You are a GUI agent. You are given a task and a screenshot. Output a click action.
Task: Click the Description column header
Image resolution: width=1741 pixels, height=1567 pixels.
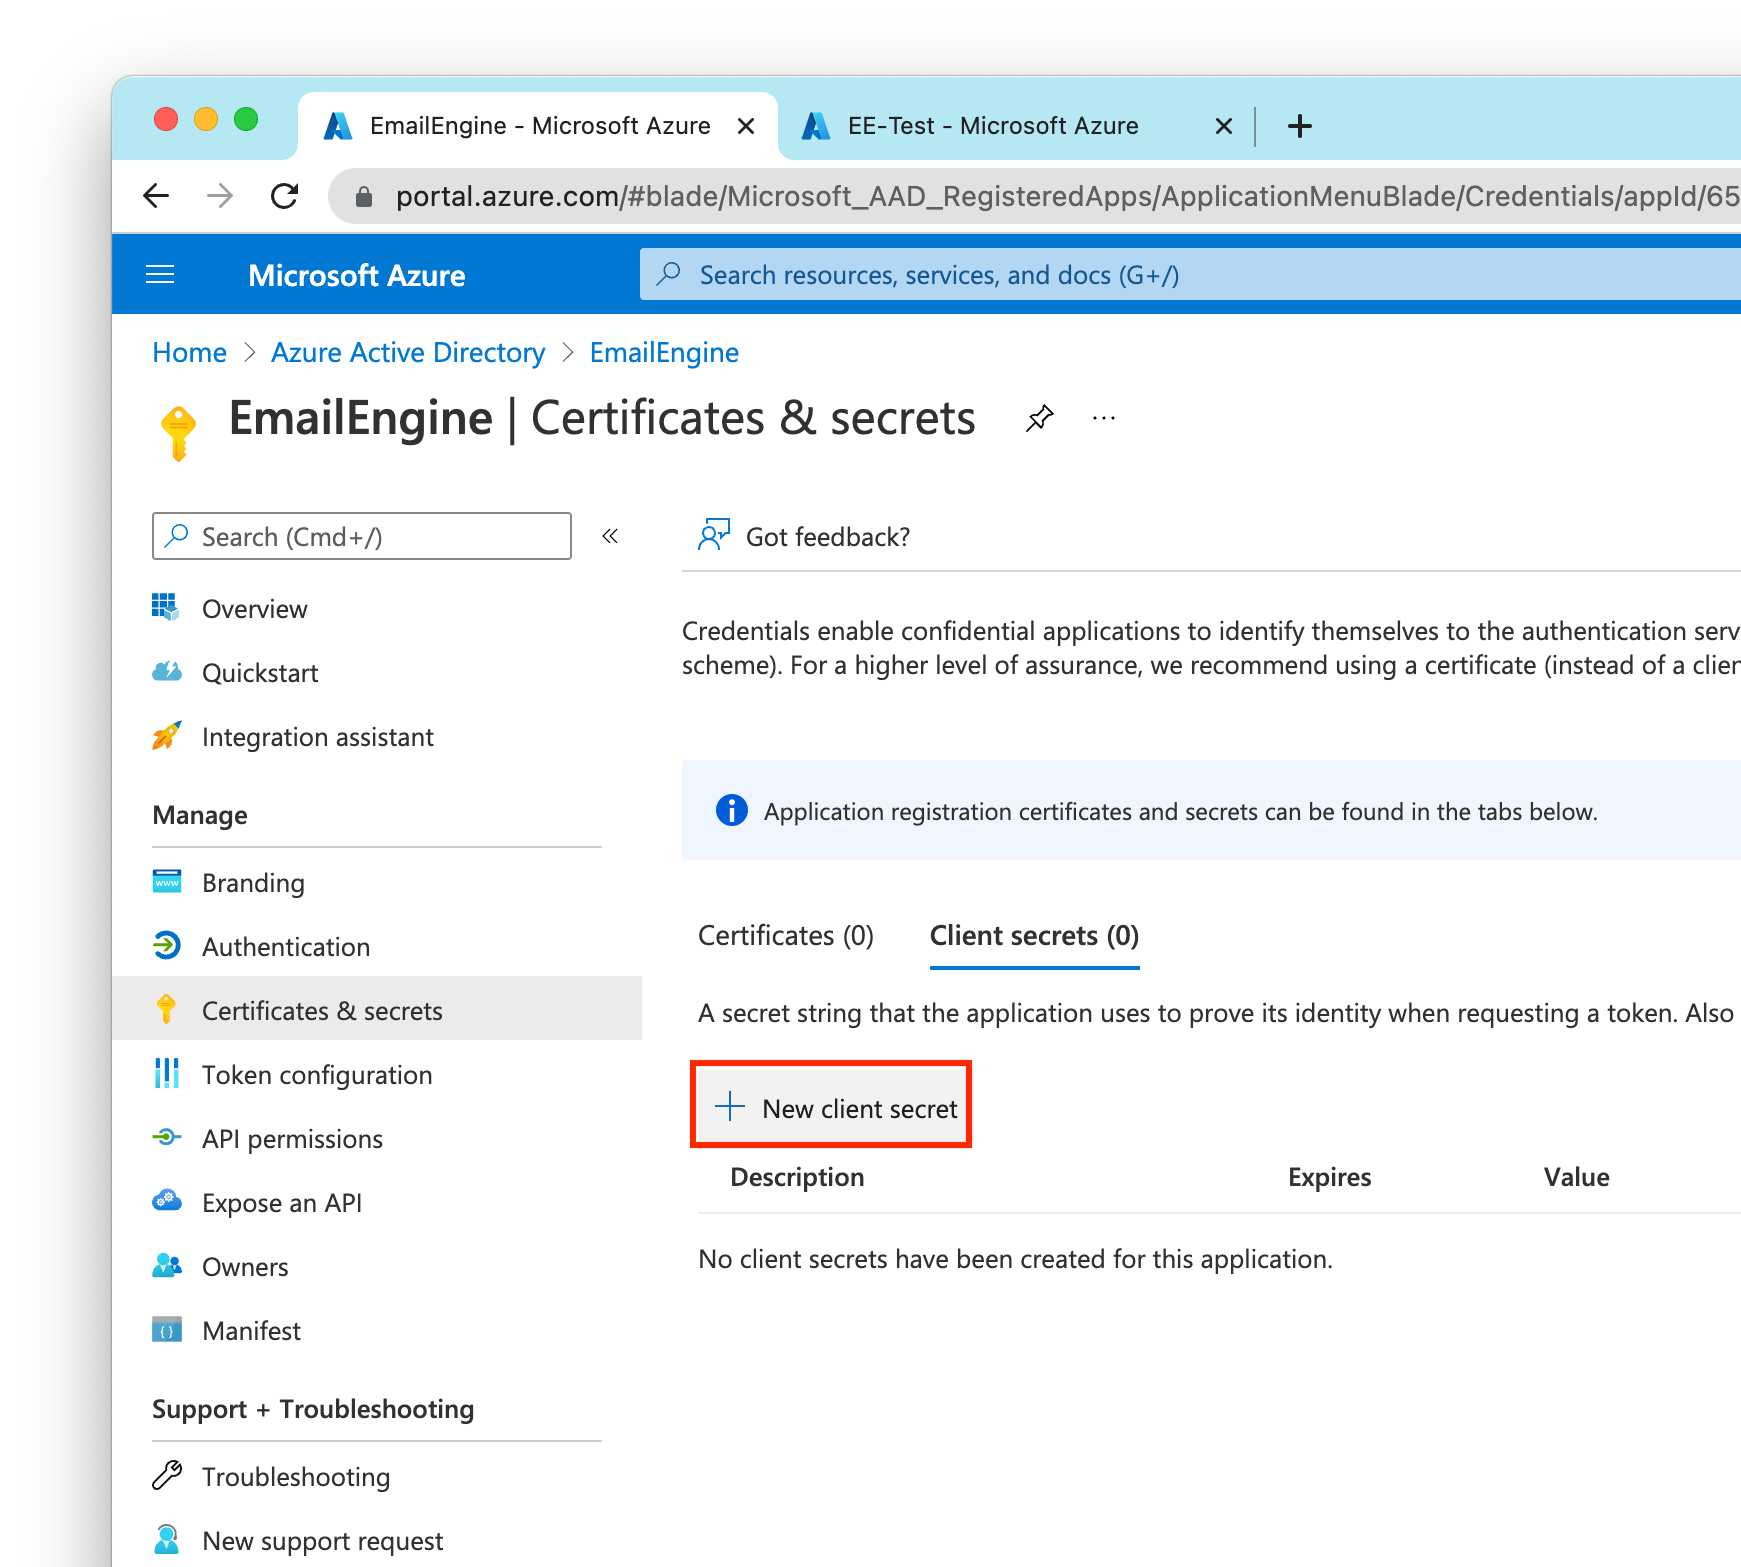point(797,1176)
